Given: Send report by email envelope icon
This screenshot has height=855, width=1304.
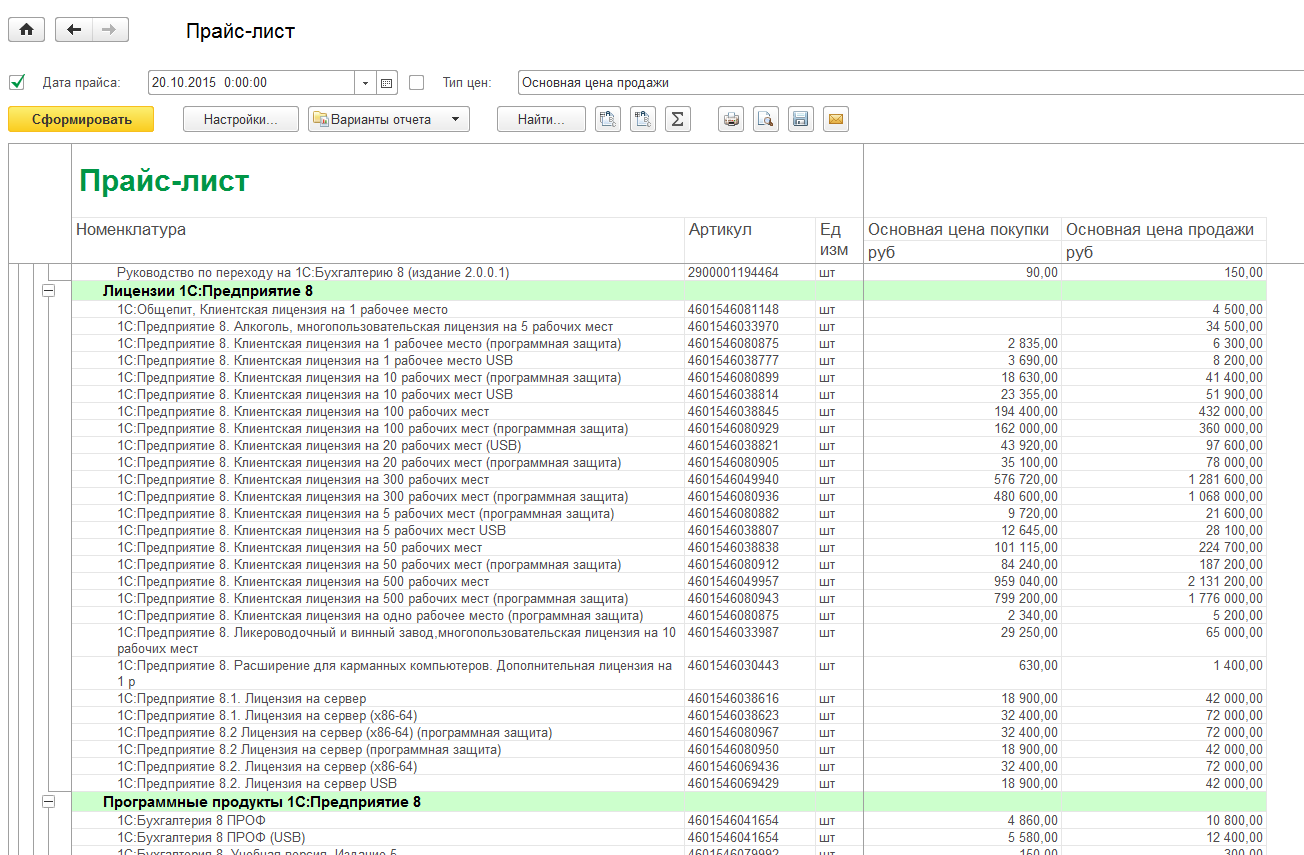Looking at the screenshot, I should coord(836,120).
